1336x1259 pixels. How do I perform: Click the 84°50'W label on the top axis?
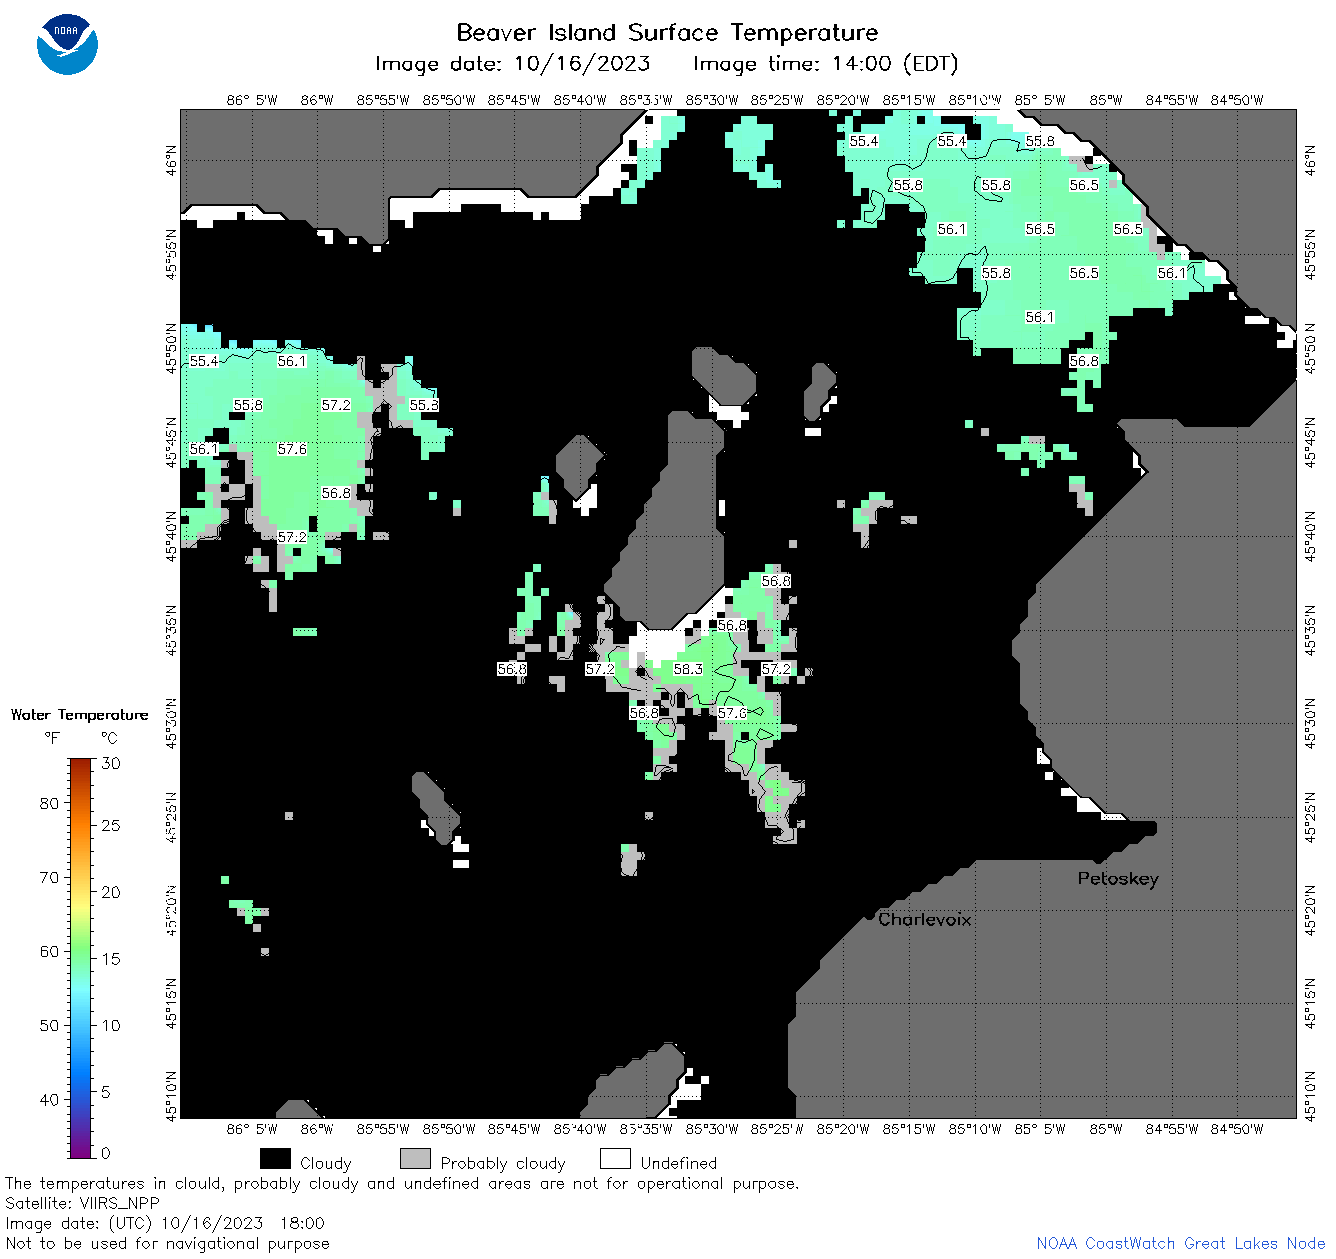pyautogui.click(x=1237, y=100)
